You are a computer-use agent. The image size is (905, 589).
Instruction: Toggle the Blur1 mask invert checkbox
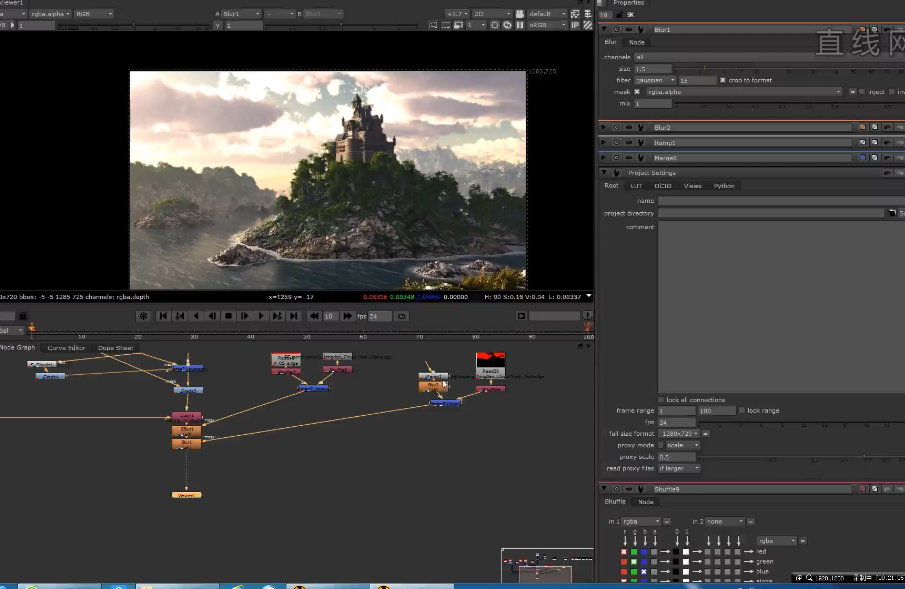(892, 92)
